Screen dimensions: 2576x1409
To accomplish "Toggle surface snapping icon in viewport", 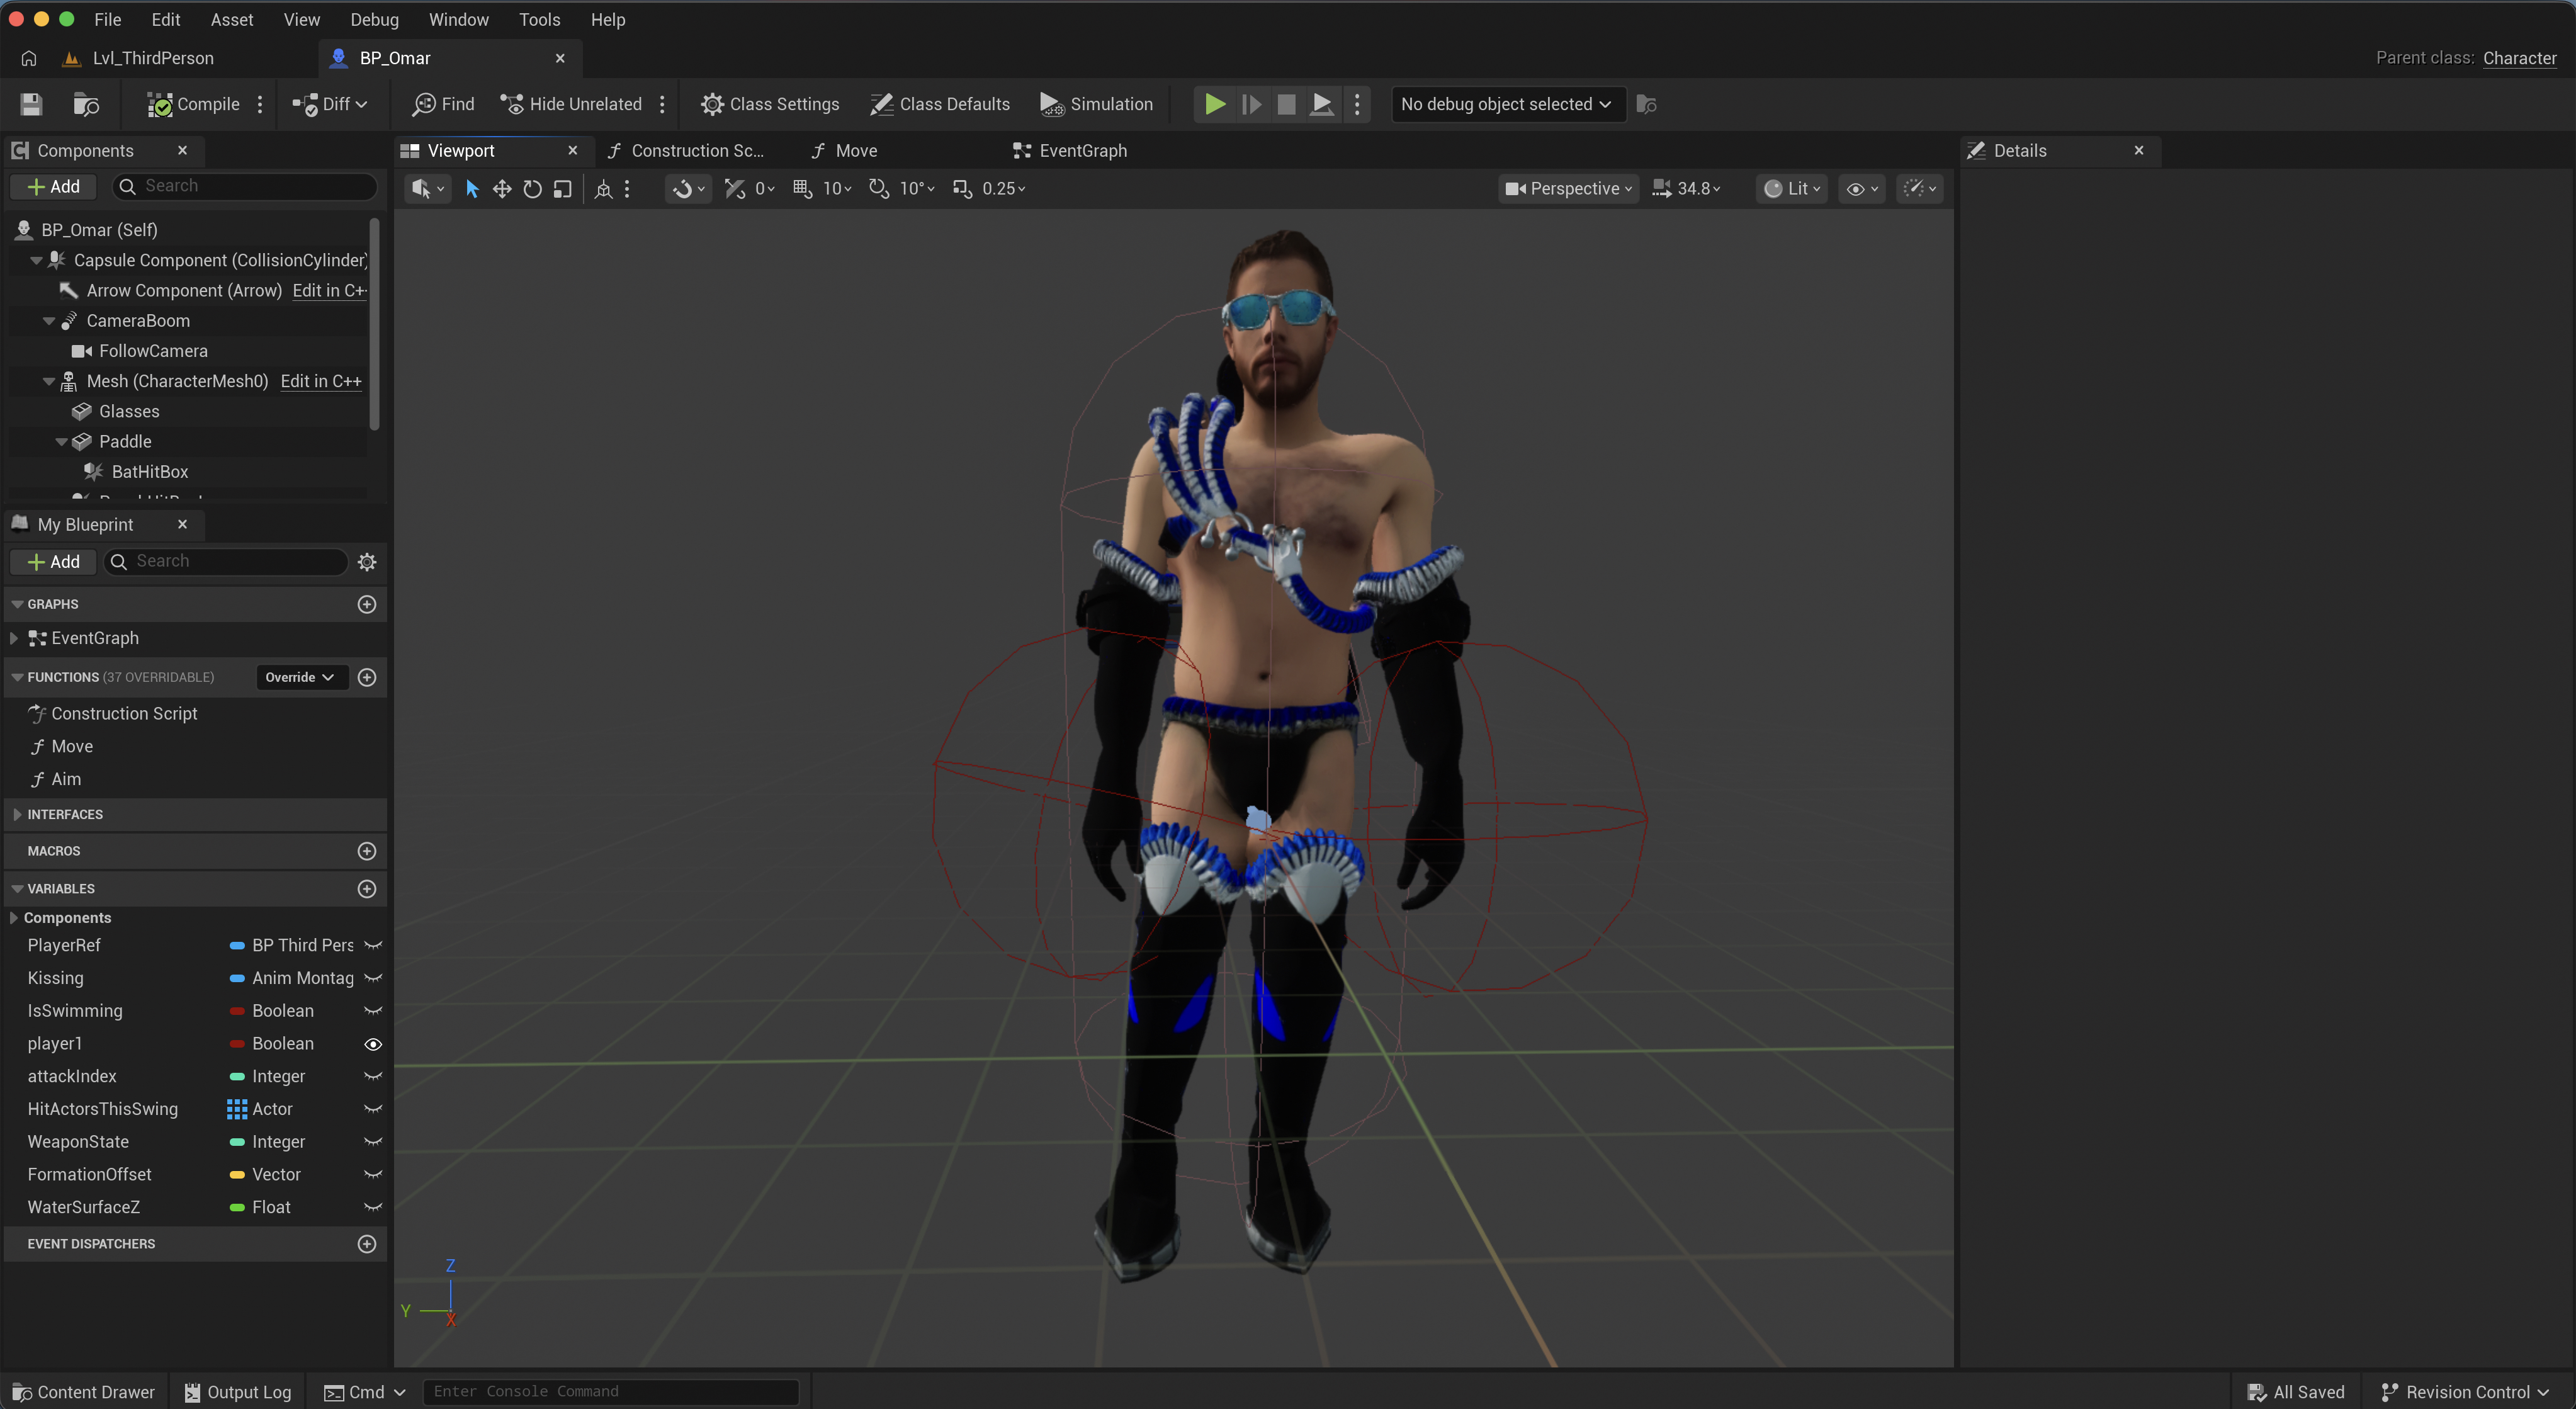I will [734, 189].
